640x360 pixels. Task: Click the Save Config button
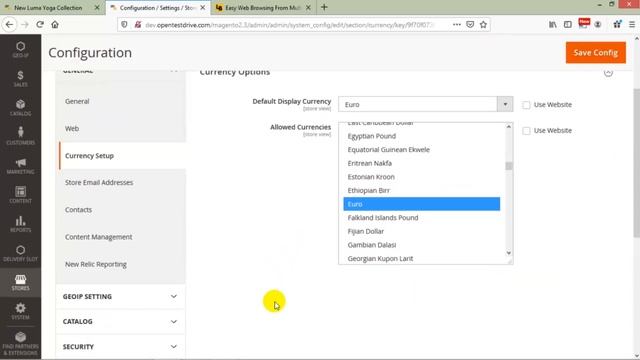[x=596, y=53]
